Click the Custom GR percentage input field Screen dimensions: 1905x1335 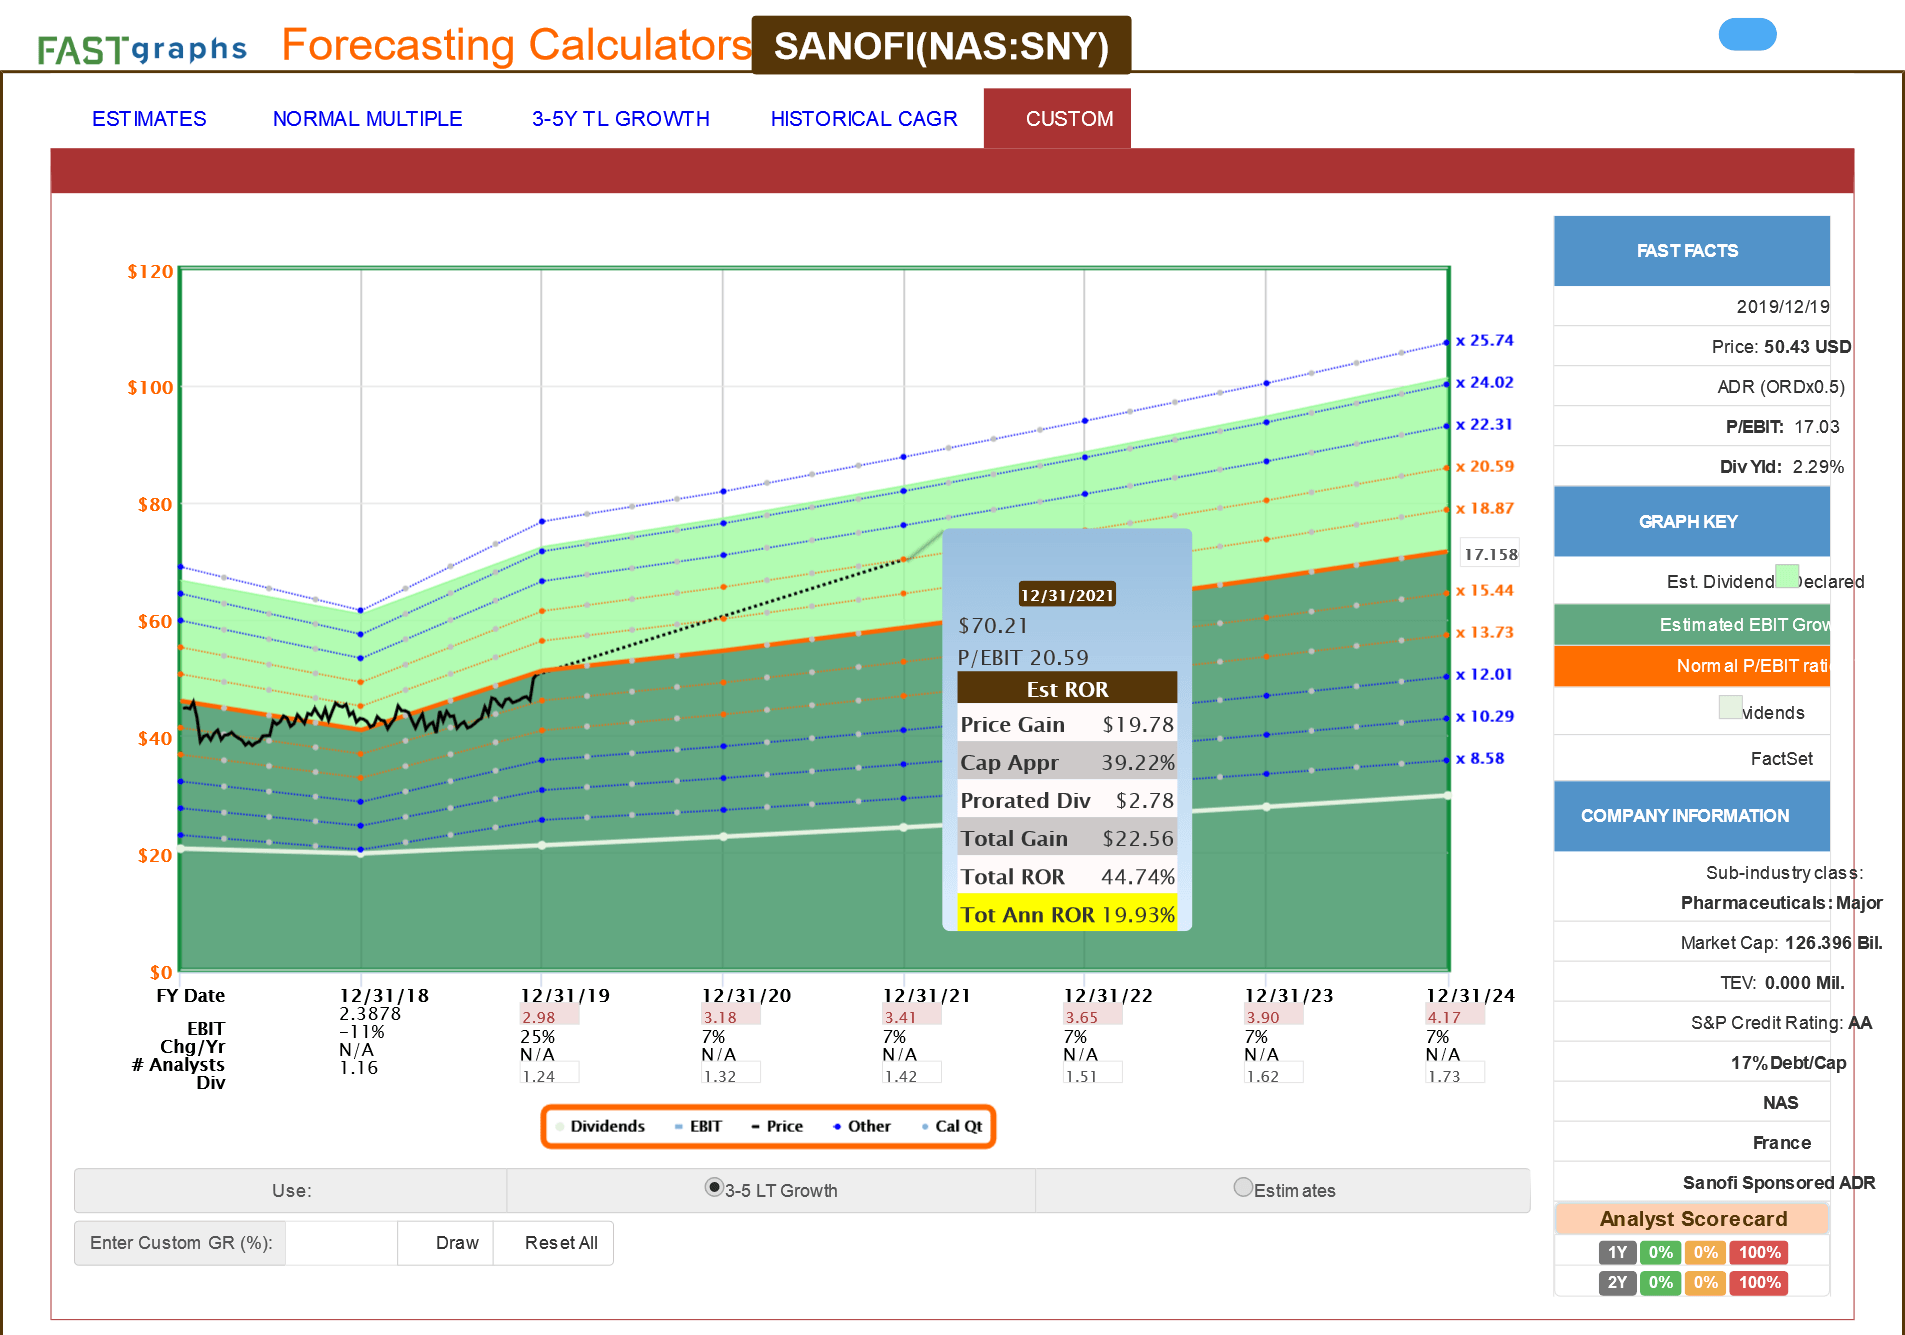pos(341,1243)
